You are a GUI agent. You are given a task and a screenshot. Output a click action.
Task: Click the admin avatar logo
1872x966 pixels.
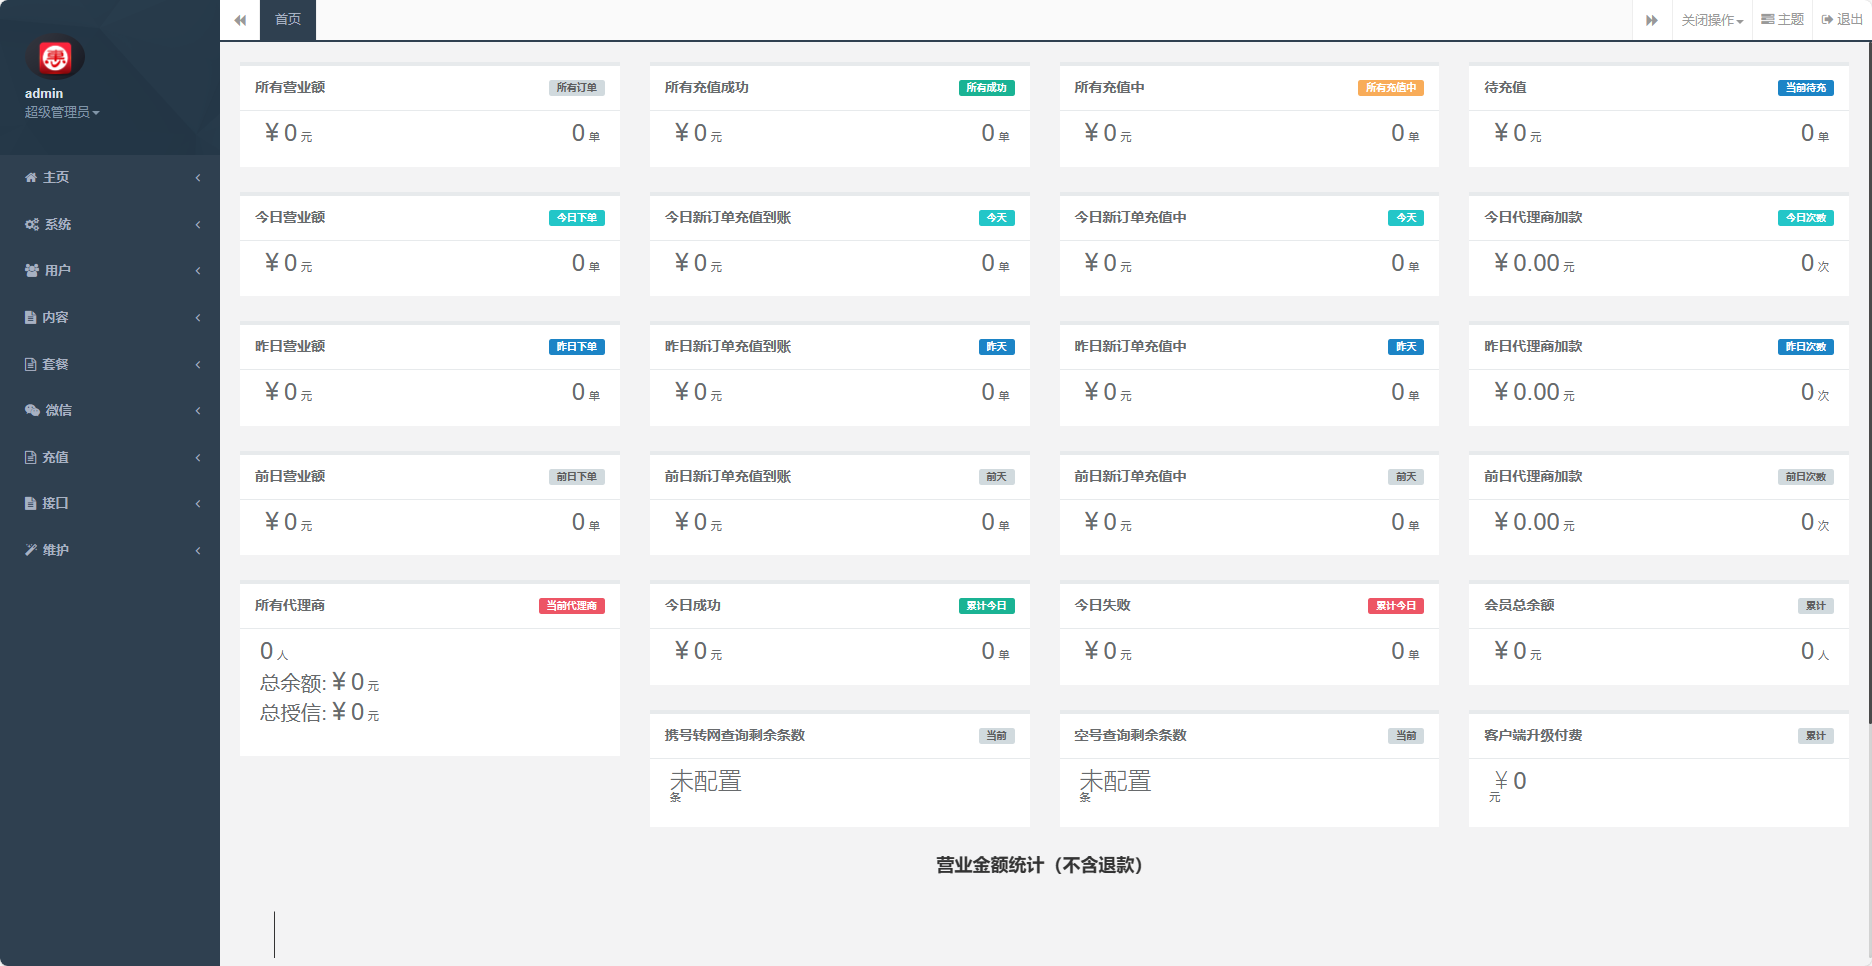pyautogui.click(x=55, y=58)
